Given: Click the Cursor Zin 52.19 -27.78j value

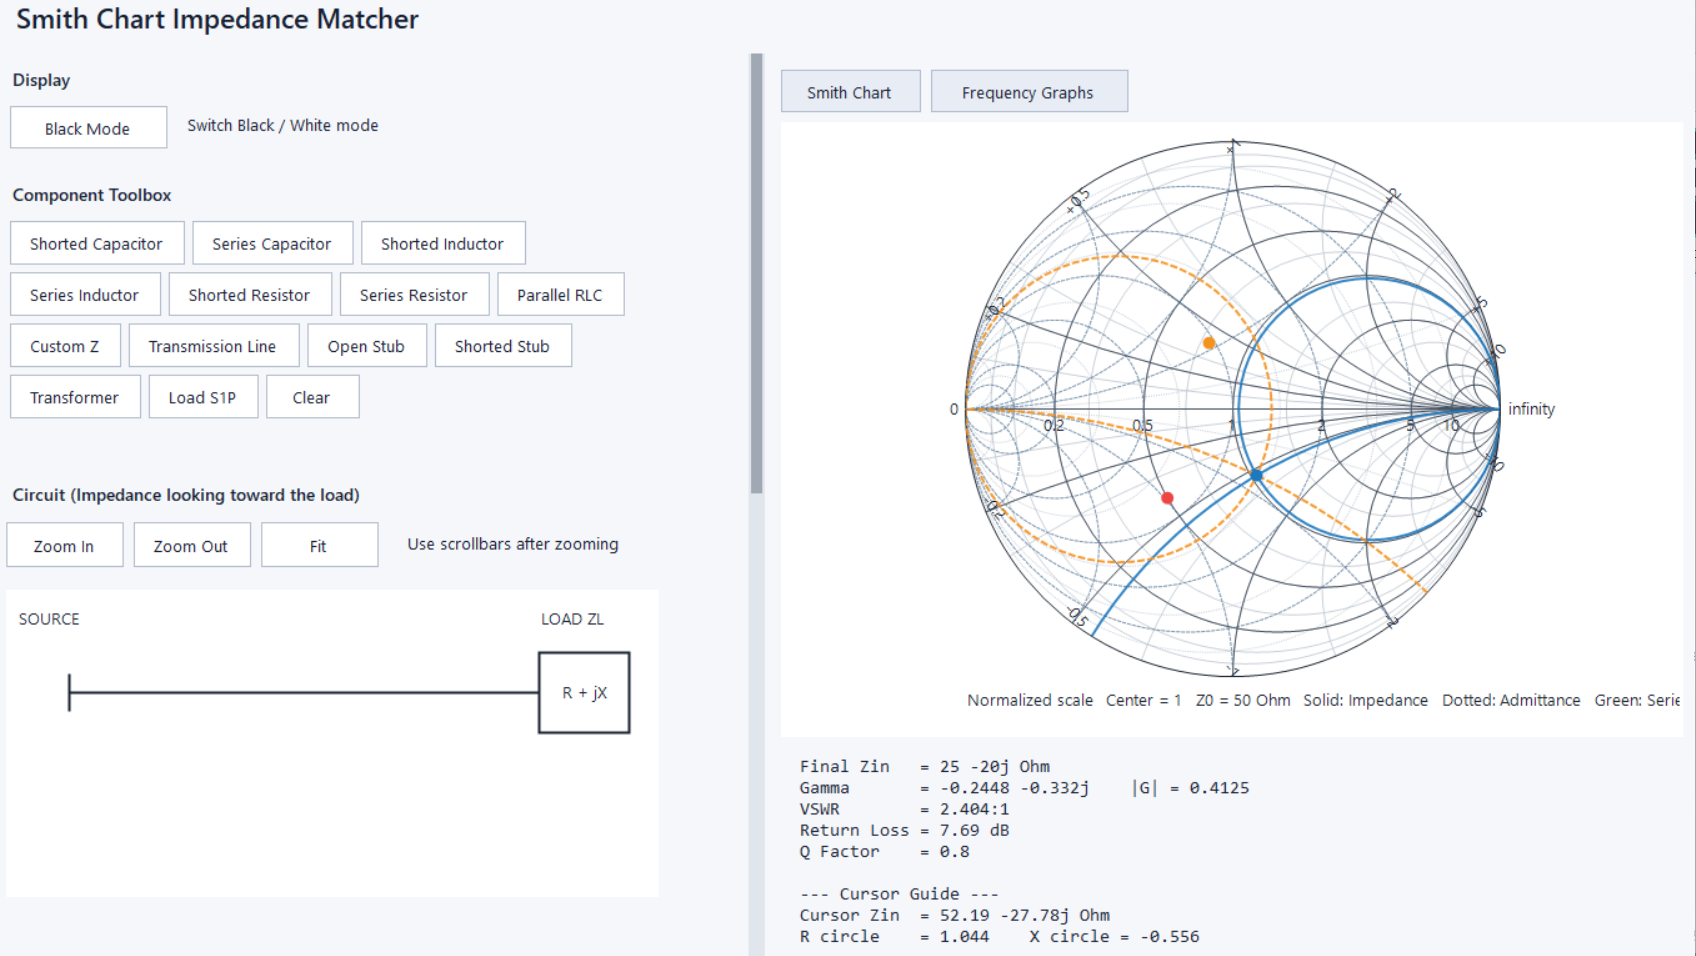Looking at the screenshot, I should (1024, 915).
